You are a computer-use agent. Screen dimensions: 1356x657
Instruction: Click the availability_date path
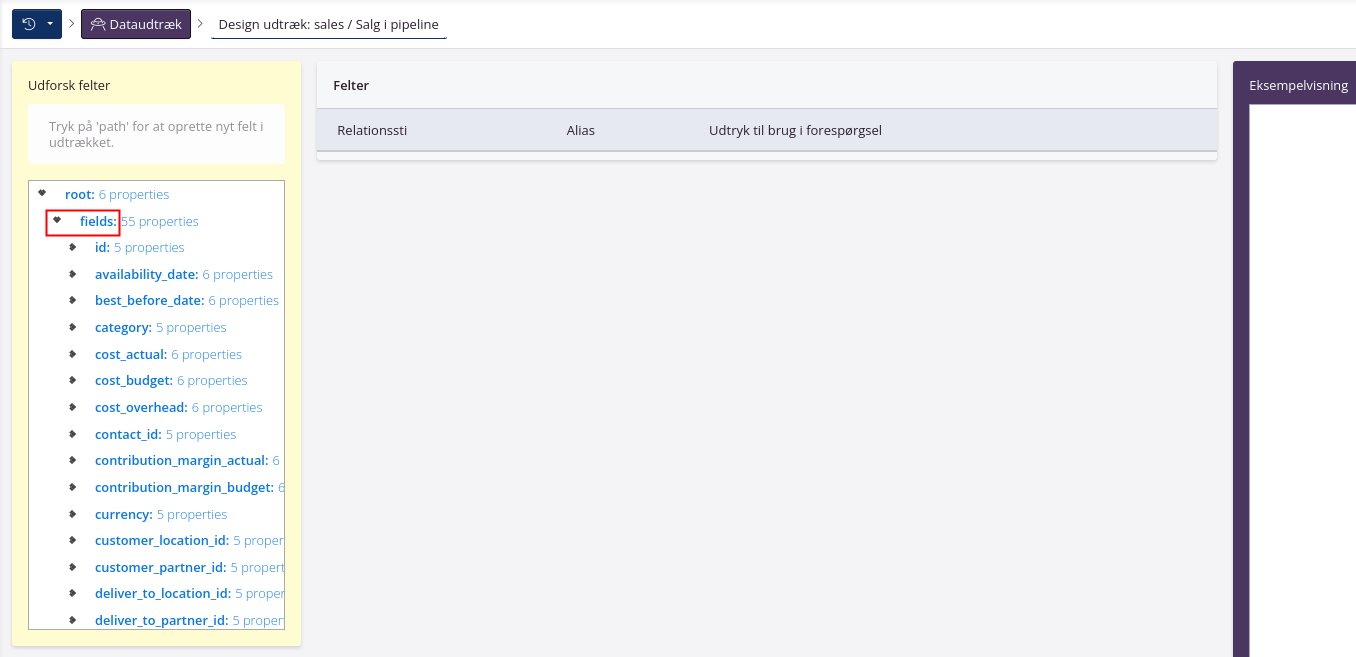146,274
